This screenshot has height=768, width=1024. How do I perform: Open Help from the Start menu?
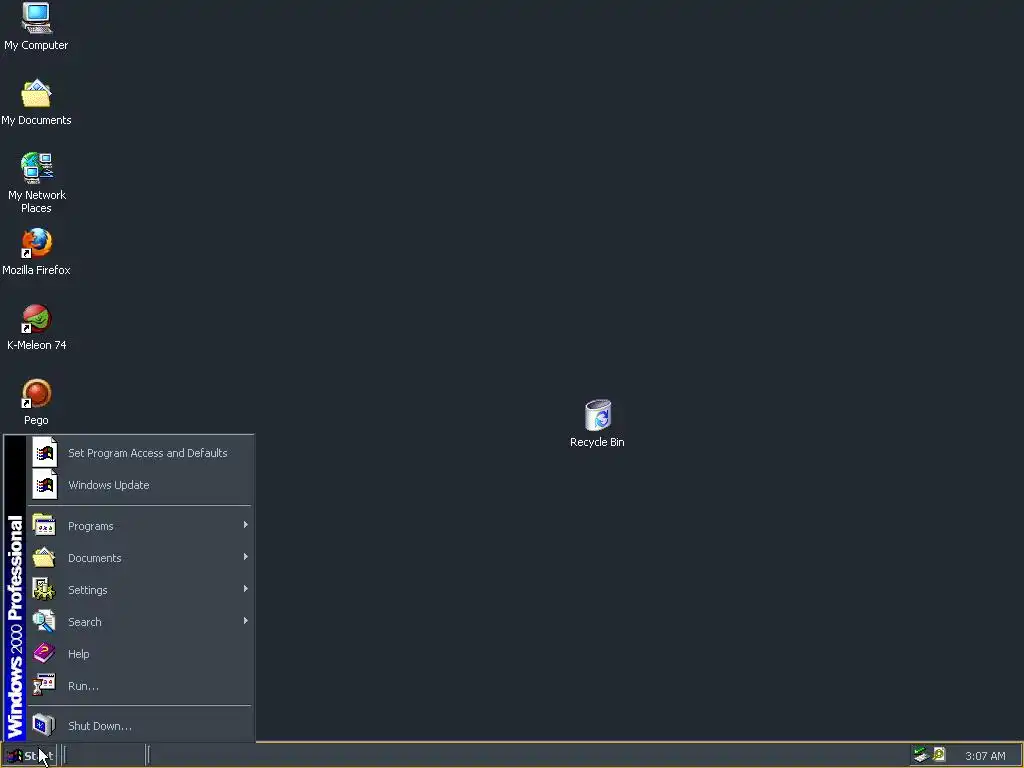139,654
